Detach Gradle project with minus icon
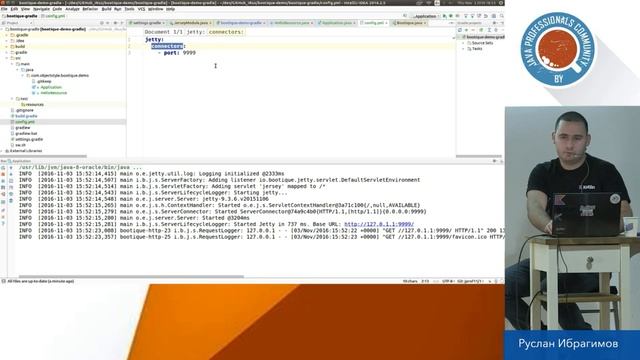The height and width of the screenshot is (360, 640). tap(472, 30)
